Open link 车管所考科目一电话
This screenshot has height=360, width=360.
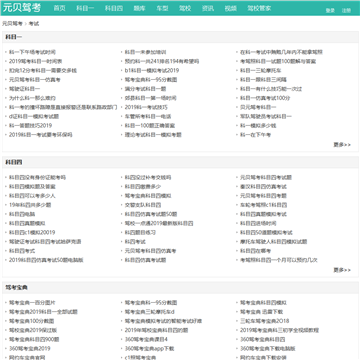tap(148, 116)
